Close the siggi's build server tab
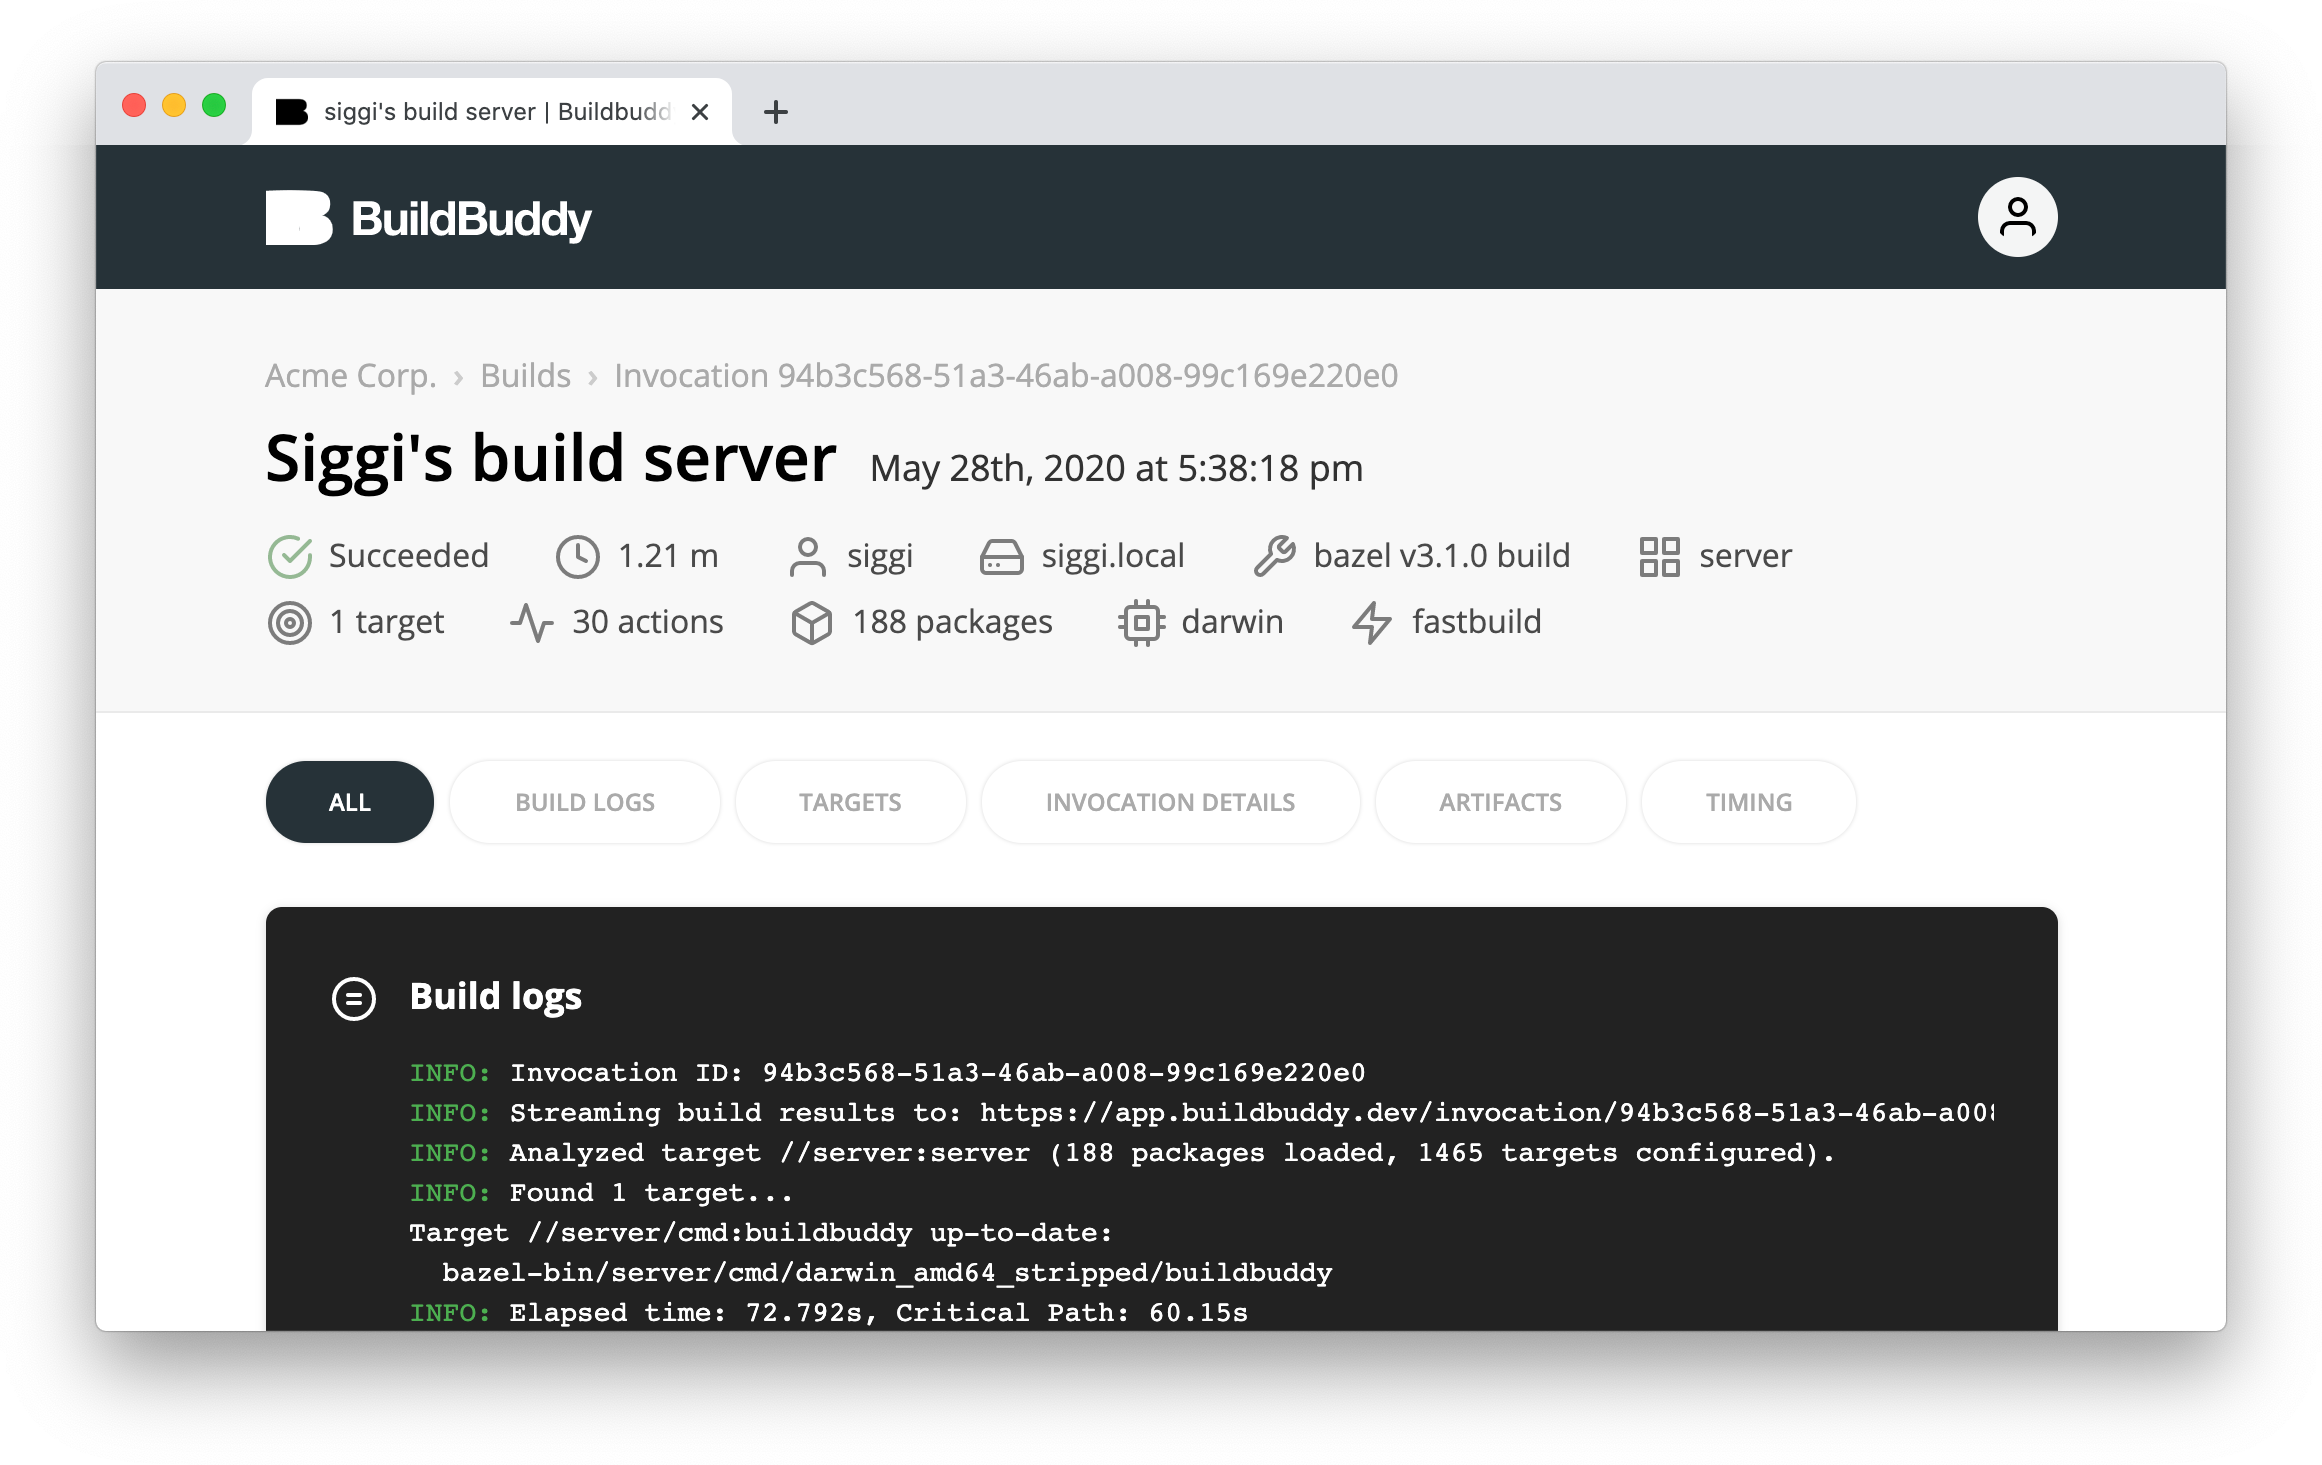The image size is (2322, 1465). click(700, 112)
